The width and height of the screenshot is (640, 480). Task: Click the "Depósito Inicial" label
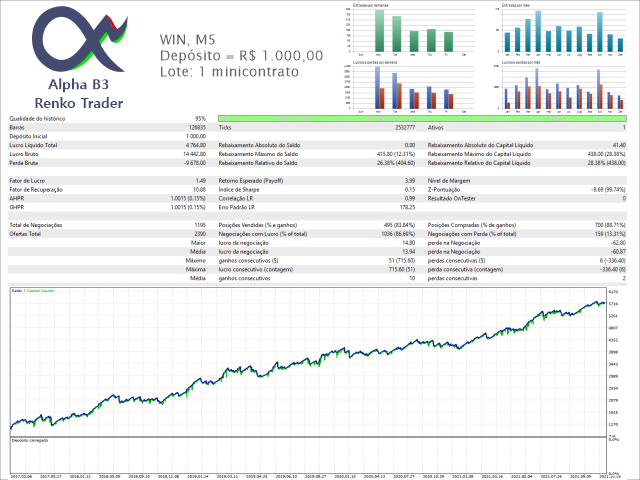pyautogui.click(x=28, y=136)
